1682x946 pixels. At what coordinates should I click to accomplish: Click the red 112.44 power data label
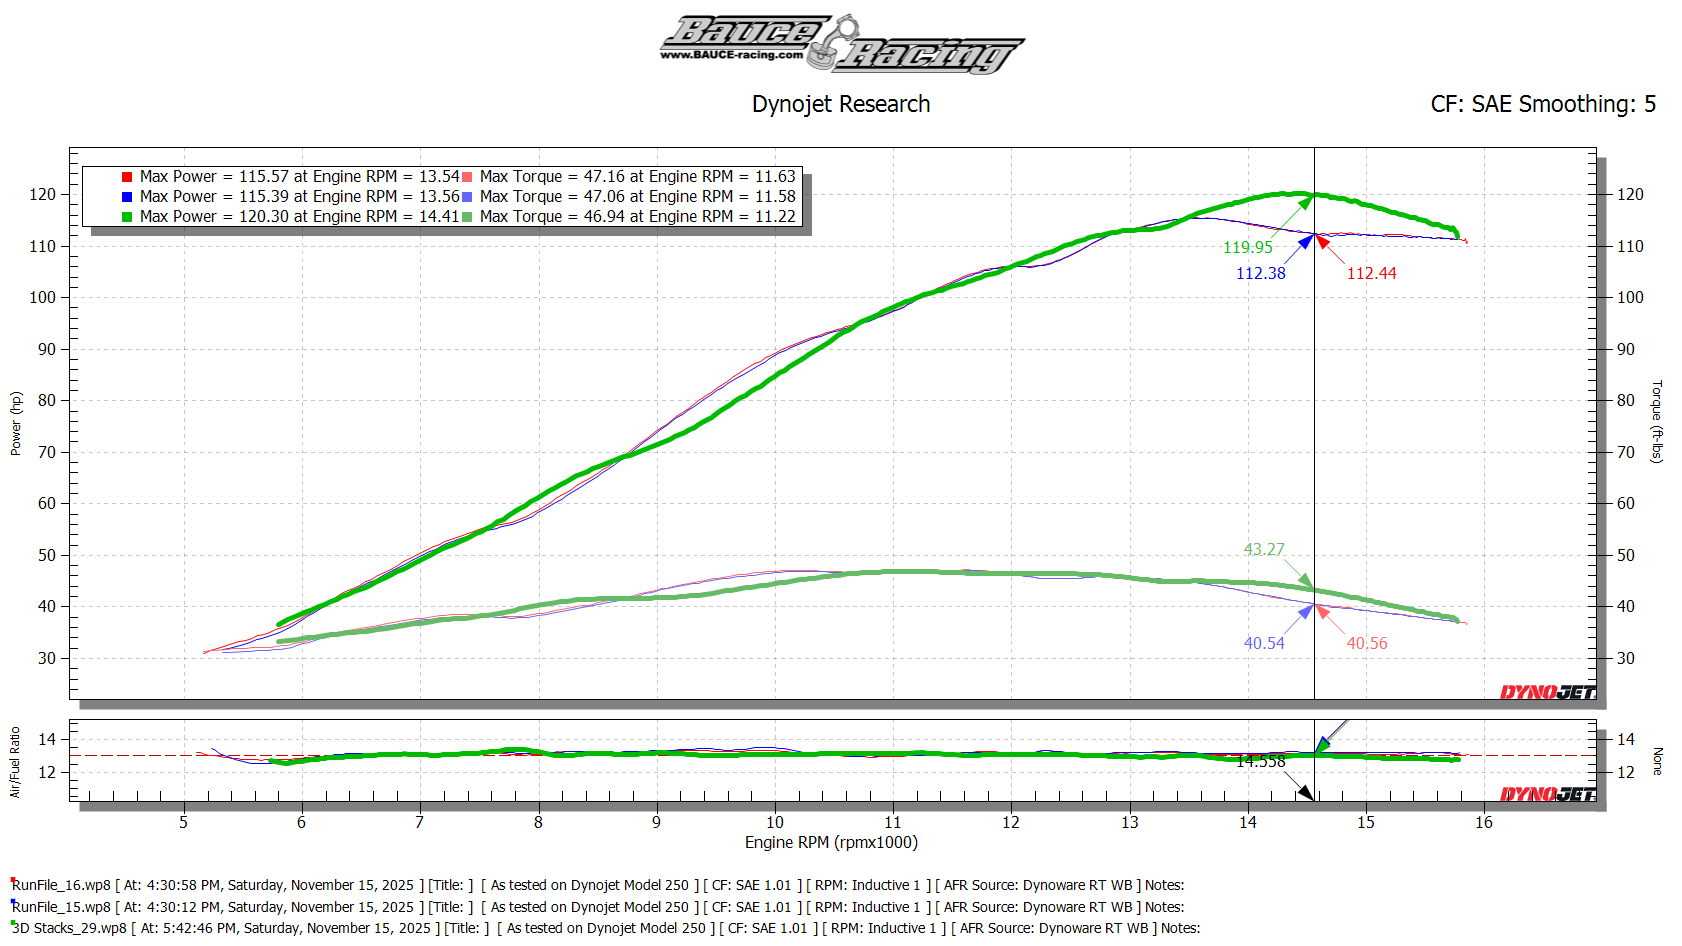pos(1371,274)
